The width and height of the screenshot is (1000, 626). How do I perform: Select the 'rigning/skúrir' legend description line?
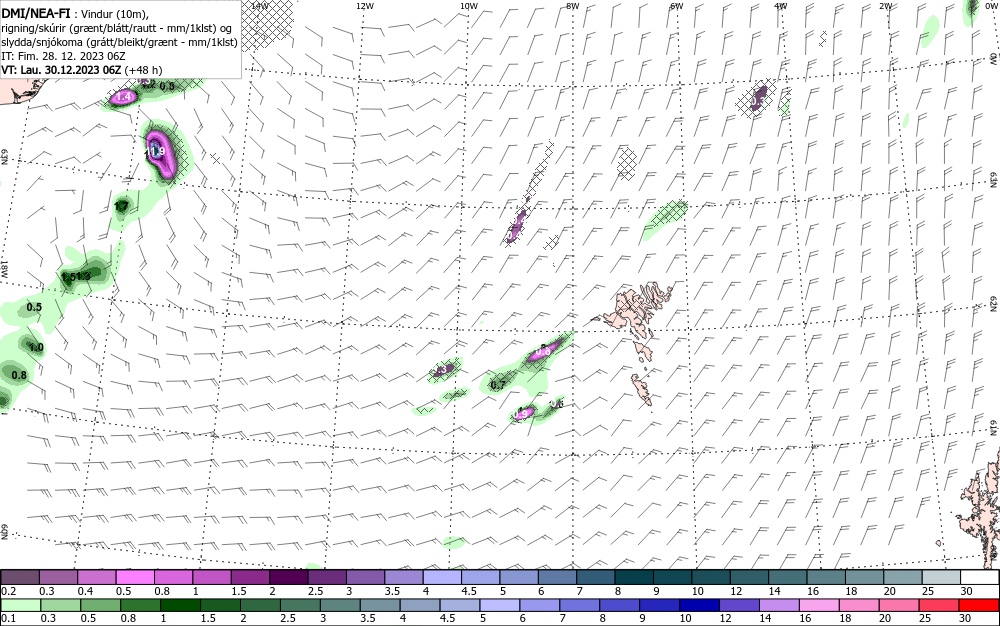[117, 29]
